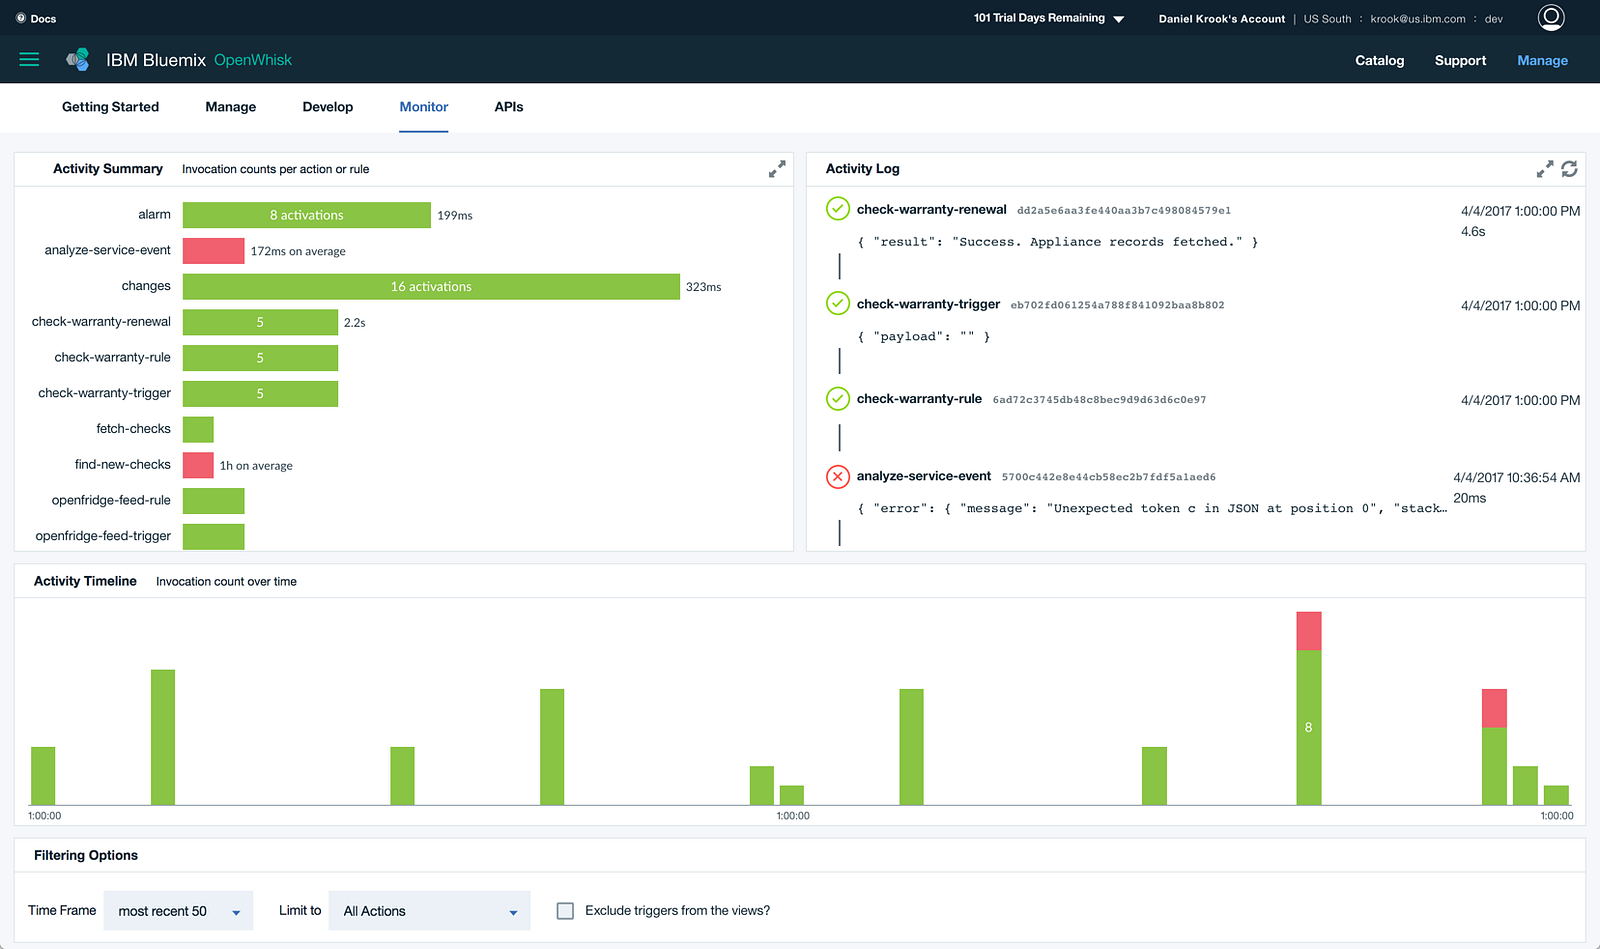This screenshot has width=1600, height=949.
Task: Open the Time Frame dropdown showing most recent 50
Action: [178, 911]
